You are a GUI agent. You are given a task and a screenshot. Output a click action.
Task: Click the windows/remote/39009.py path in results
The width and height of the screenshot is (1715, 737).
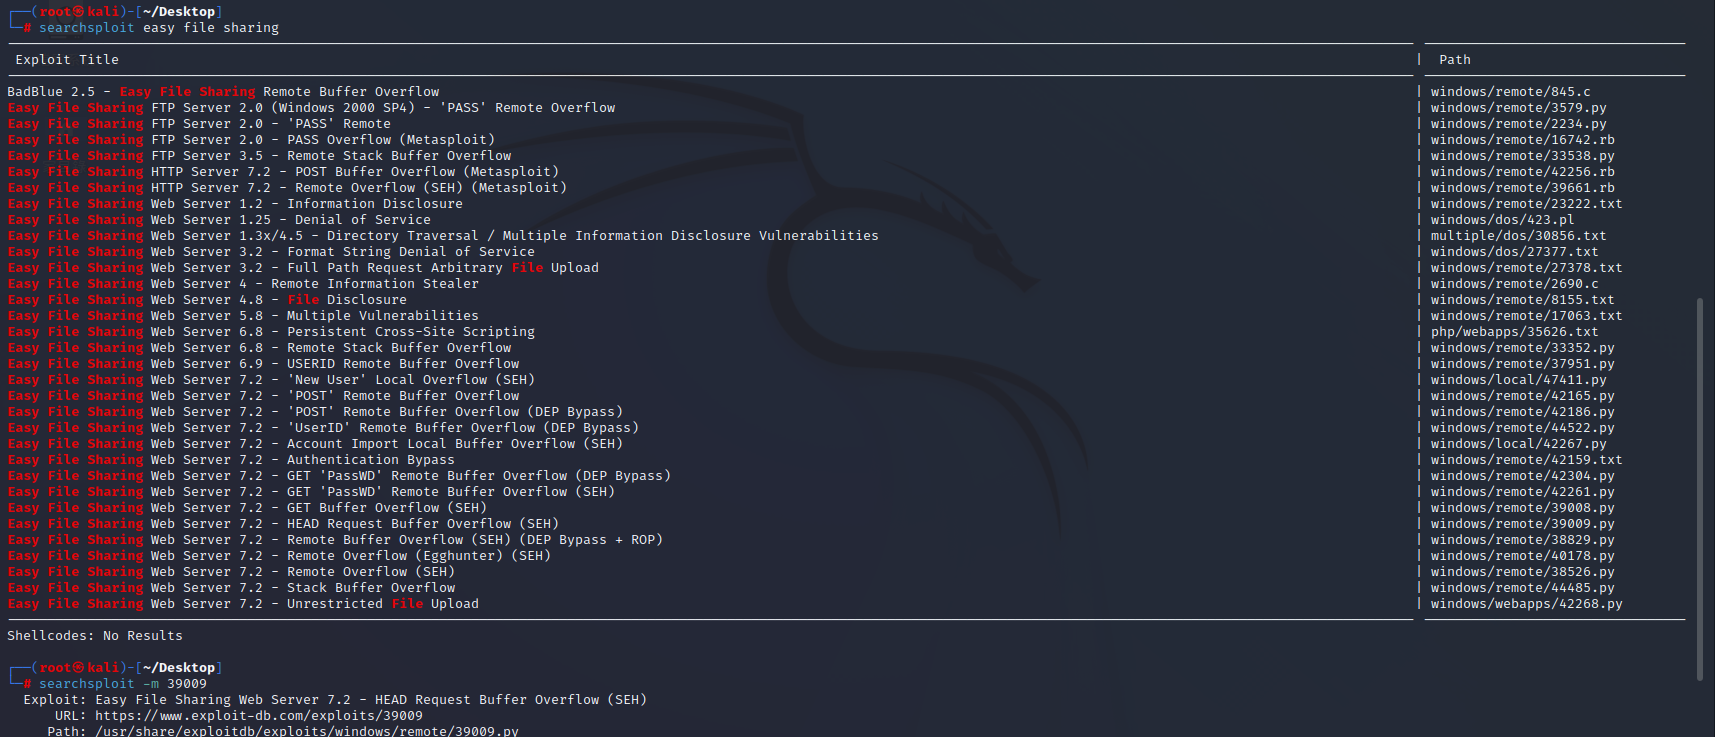coord(1522,524)
